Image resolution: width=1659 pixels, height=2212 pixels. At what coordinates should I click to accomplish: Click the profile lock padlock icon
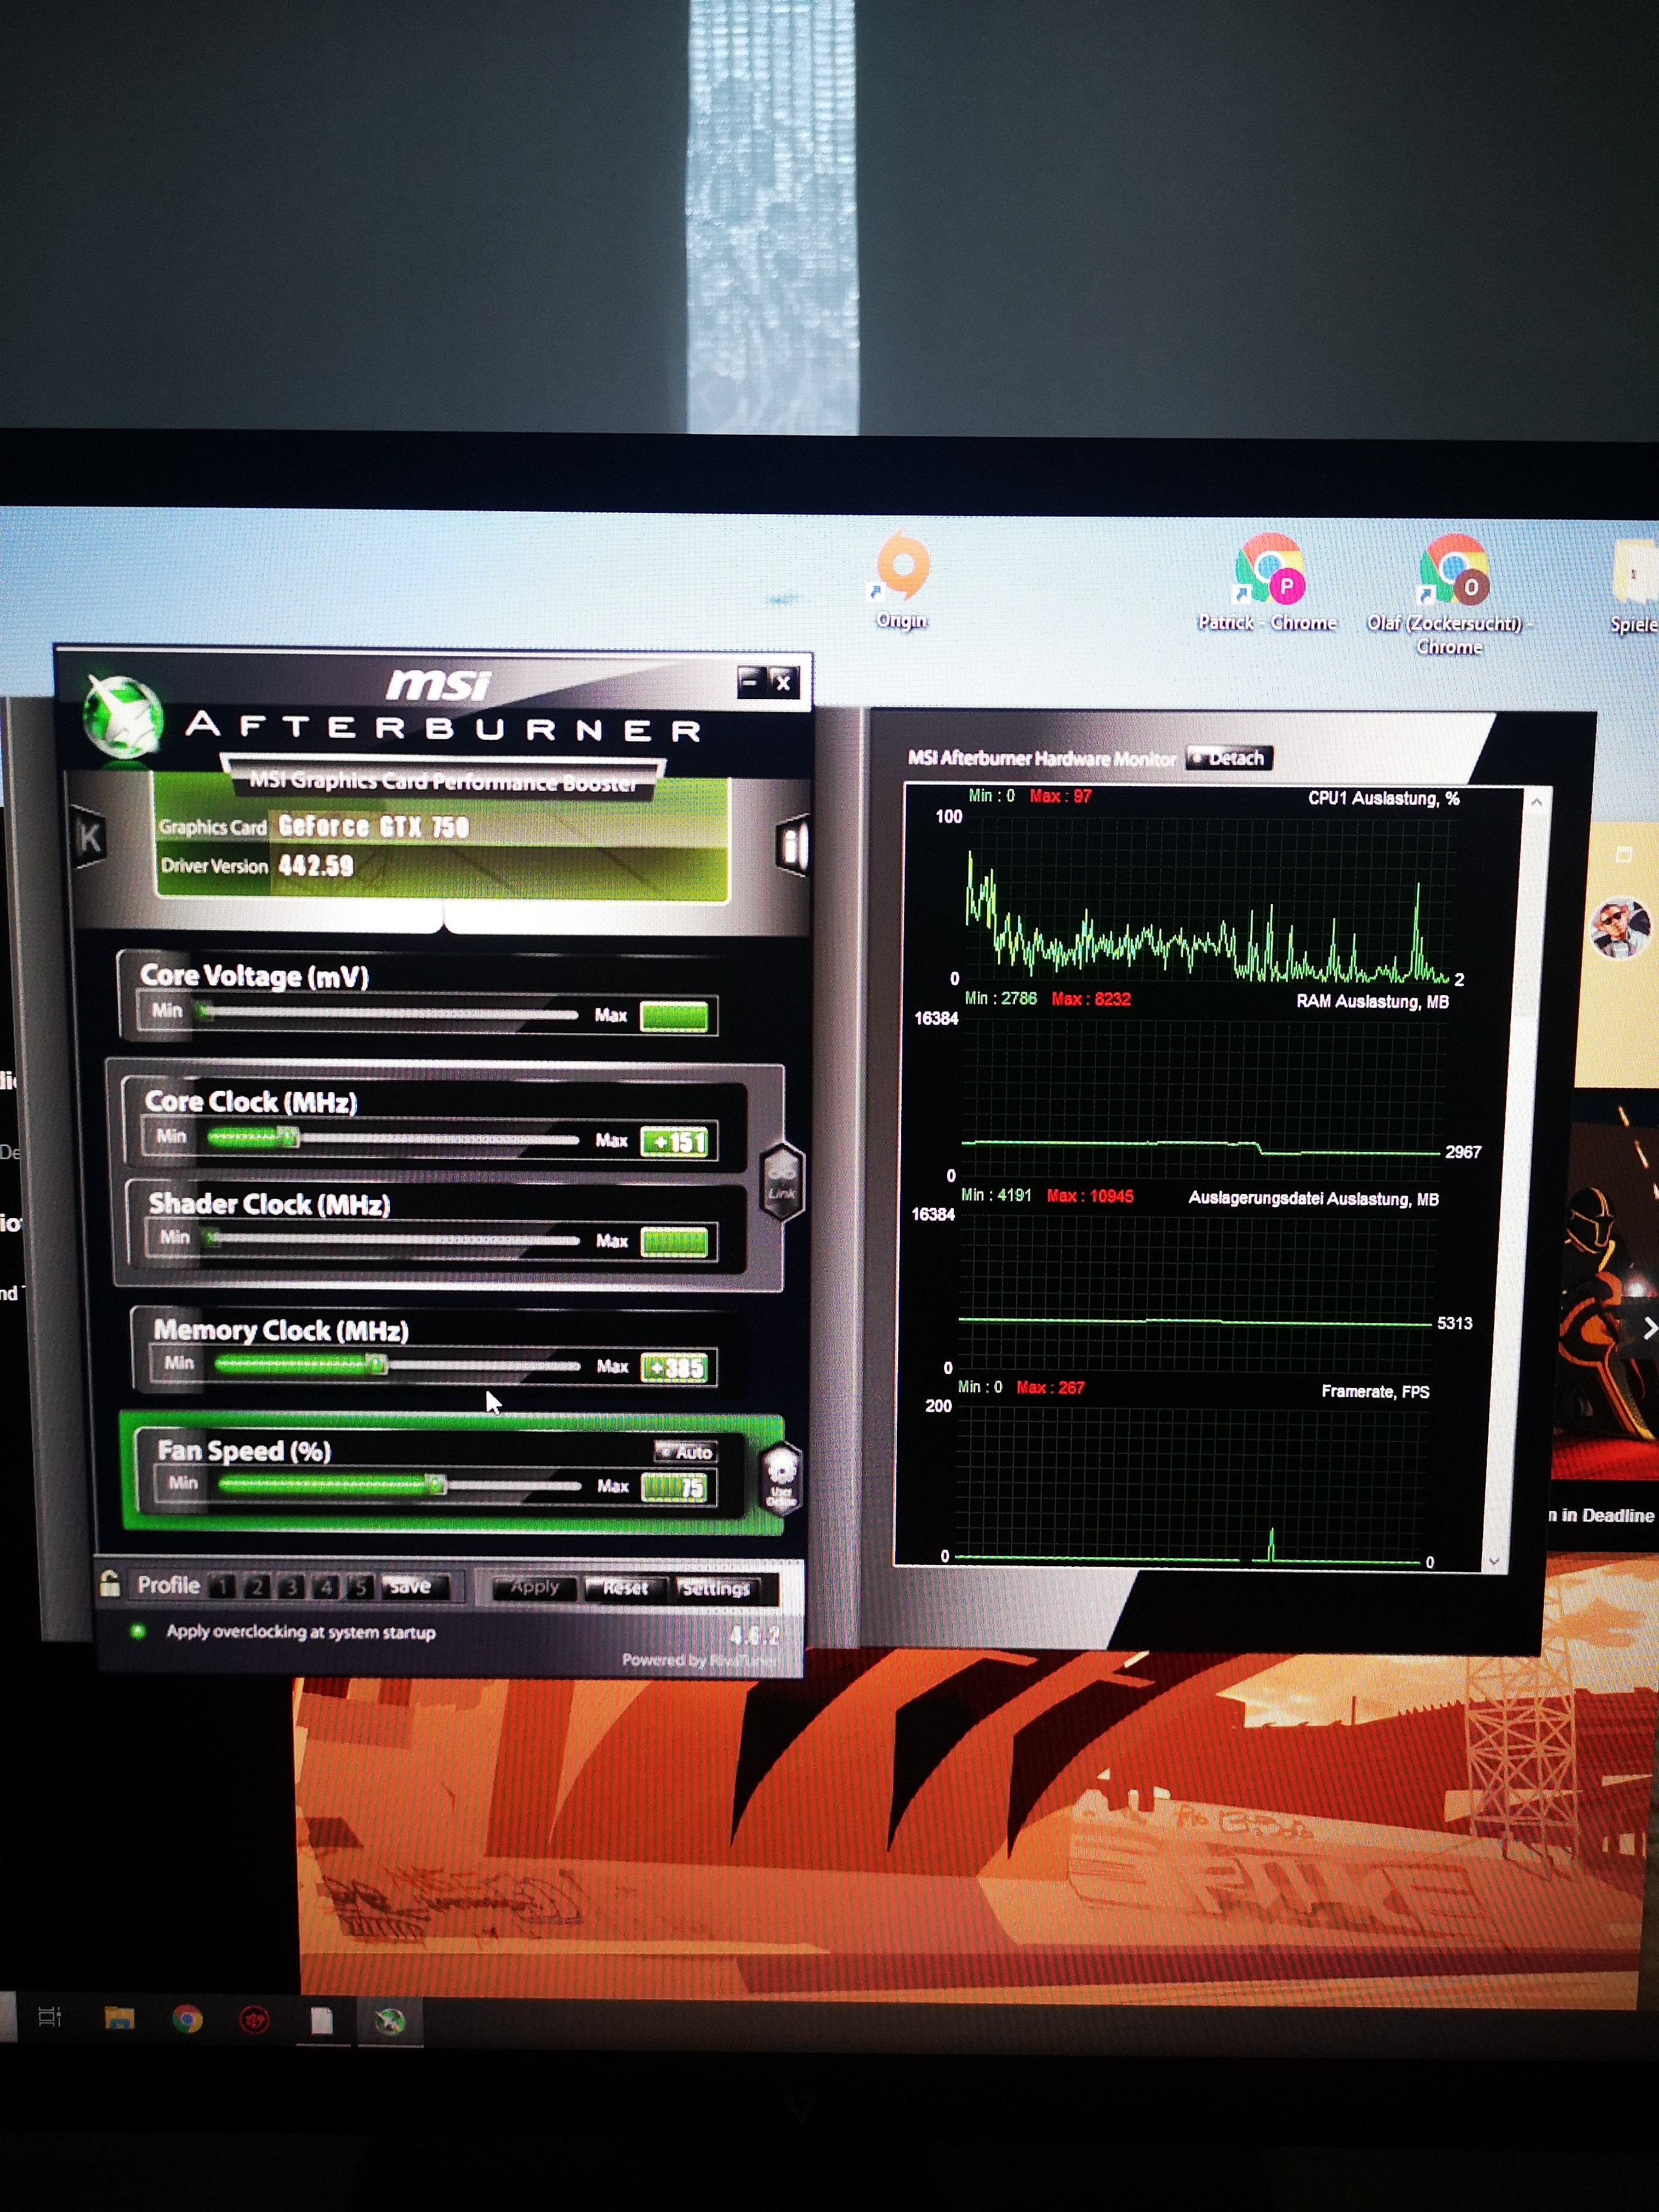(110, 1583)
